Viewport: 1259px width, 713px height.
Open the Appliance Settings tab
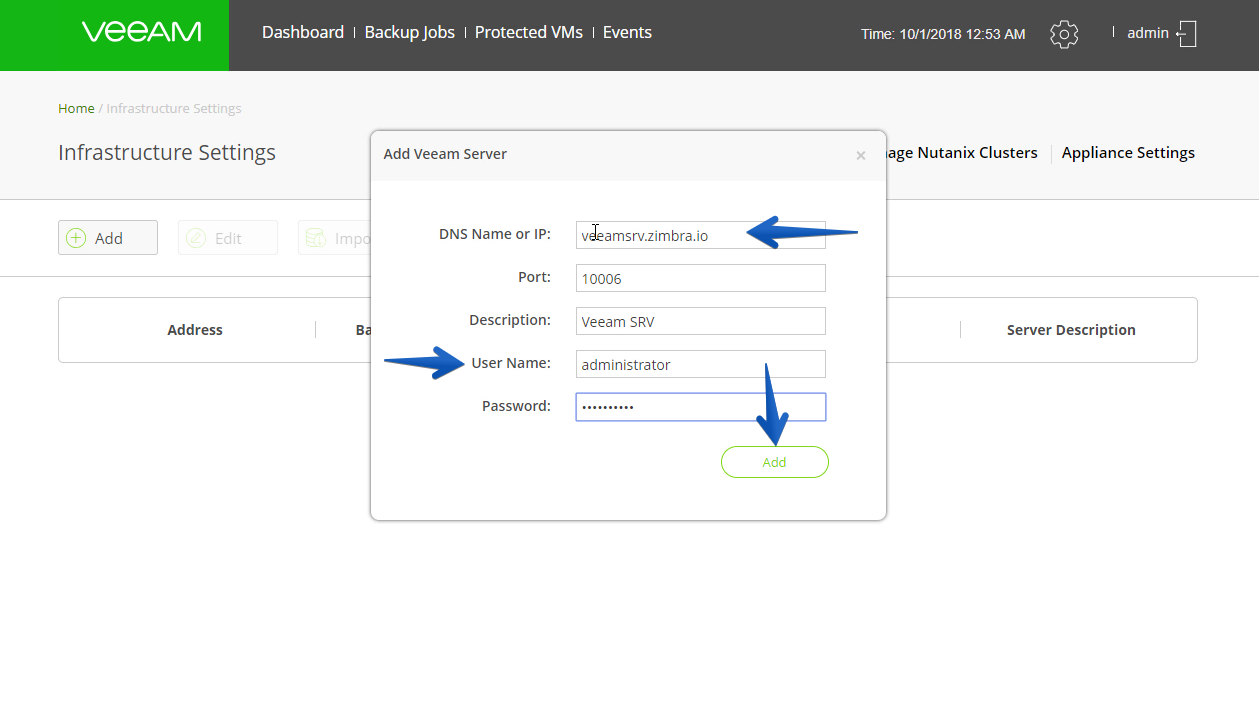click(1128, 153)
